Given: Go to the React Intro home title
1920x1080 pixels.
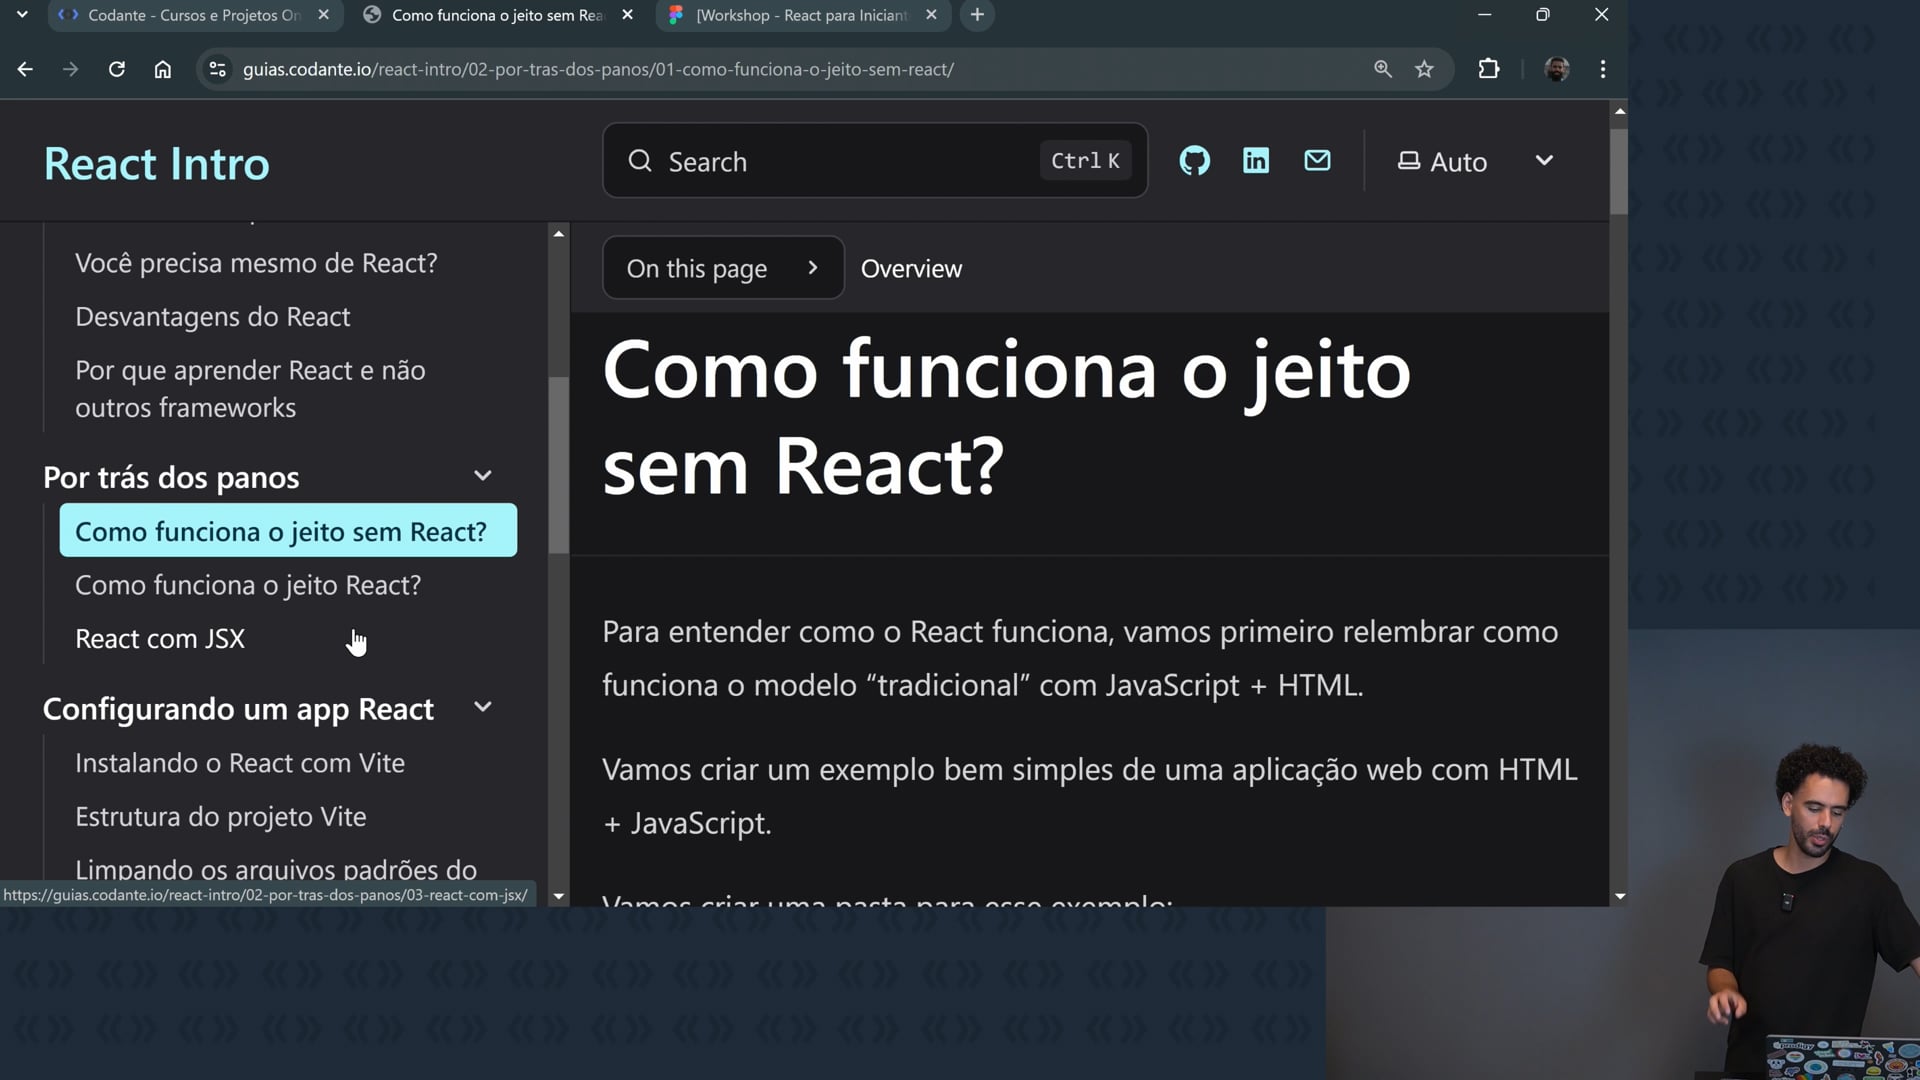Looking at the screenshot, I should click(x=157, y=163).
